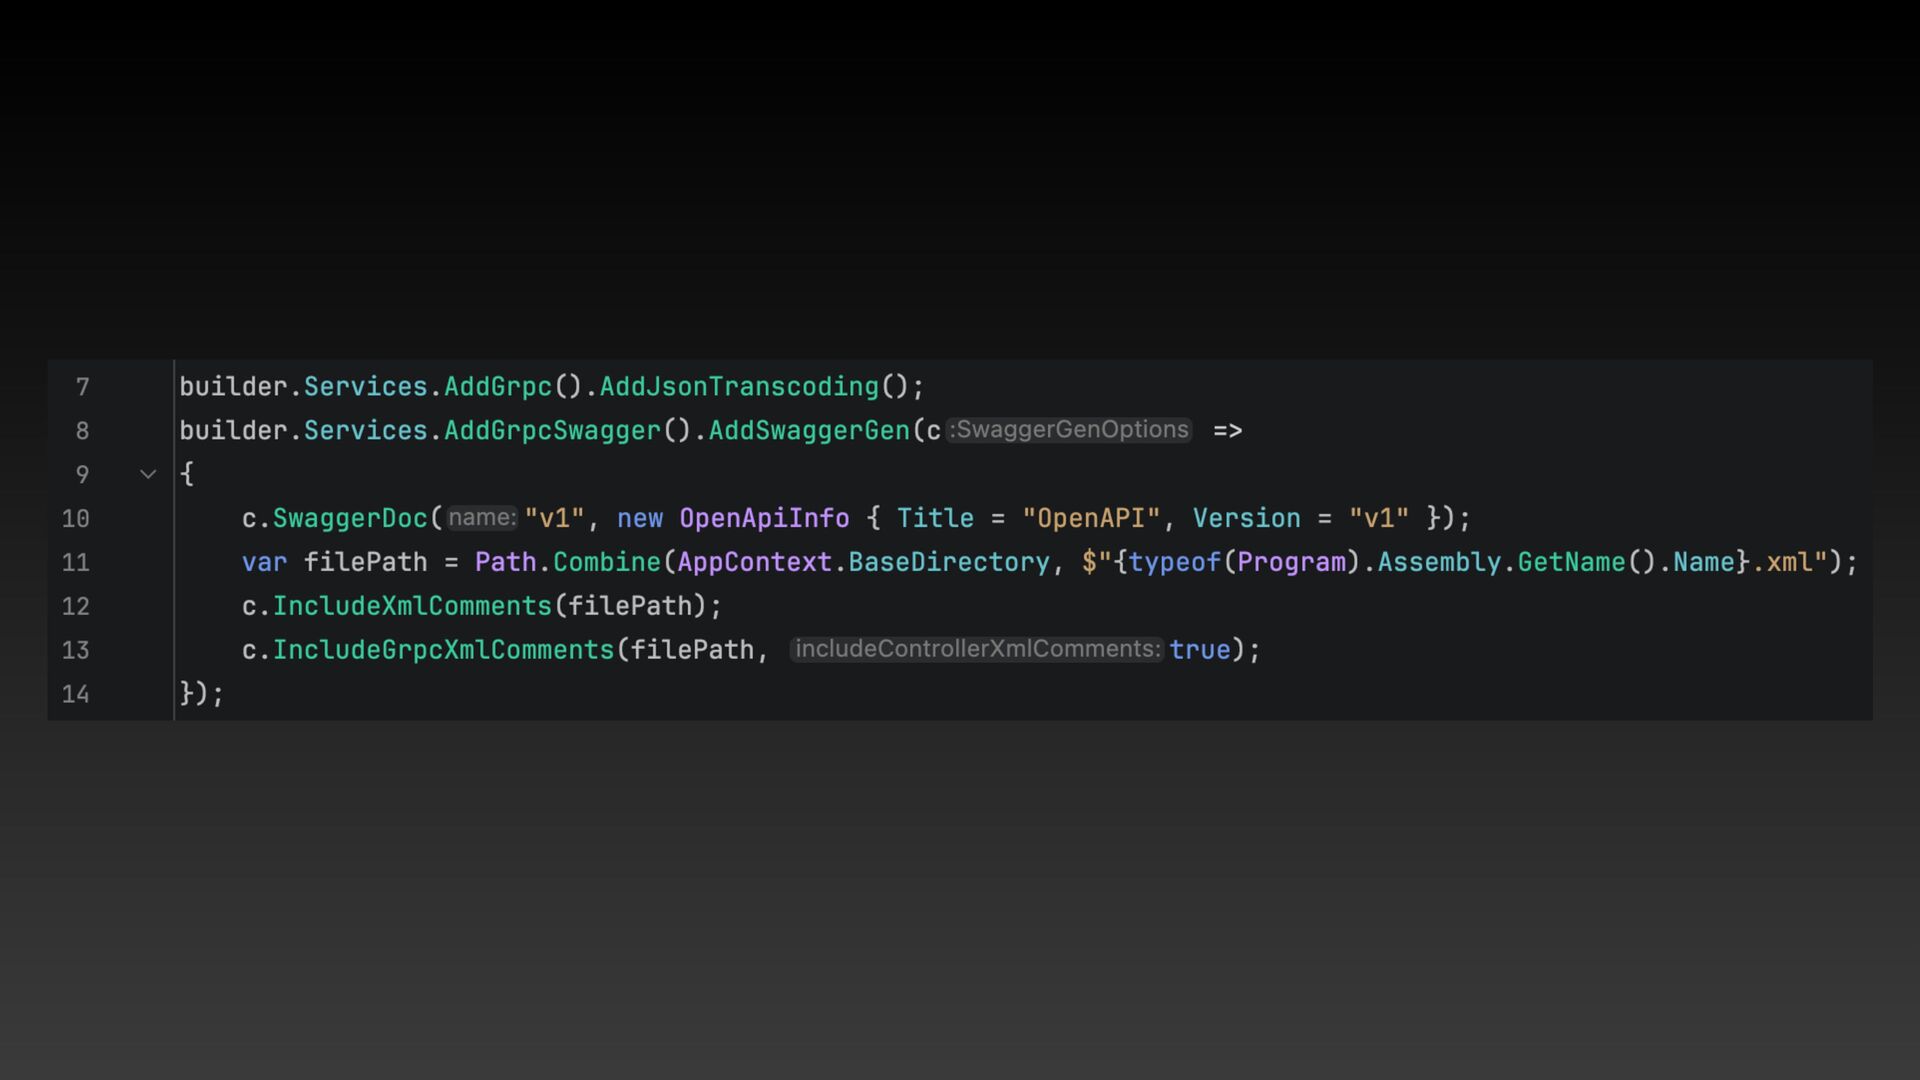Click line number 9 in gutter
The image size is (1920, 1080).
coord(82,475)
